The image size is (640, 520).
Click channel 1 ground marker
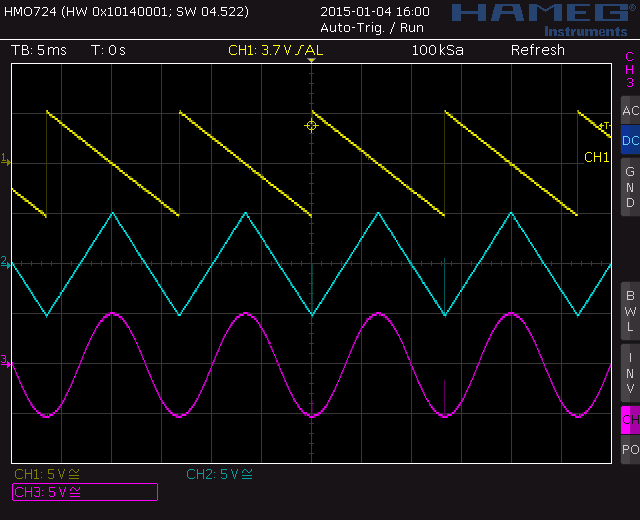point(5,159)
